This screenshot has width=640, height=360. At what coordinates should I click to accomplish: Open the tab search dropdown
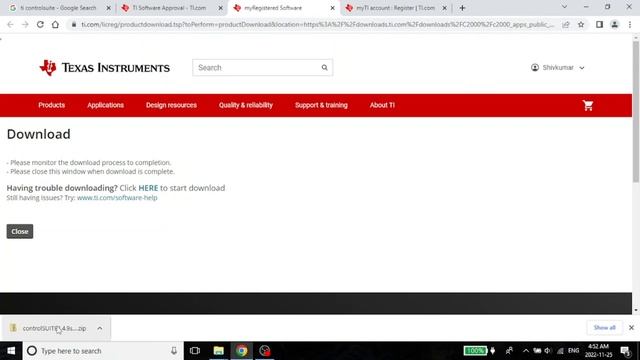[564, 7]
